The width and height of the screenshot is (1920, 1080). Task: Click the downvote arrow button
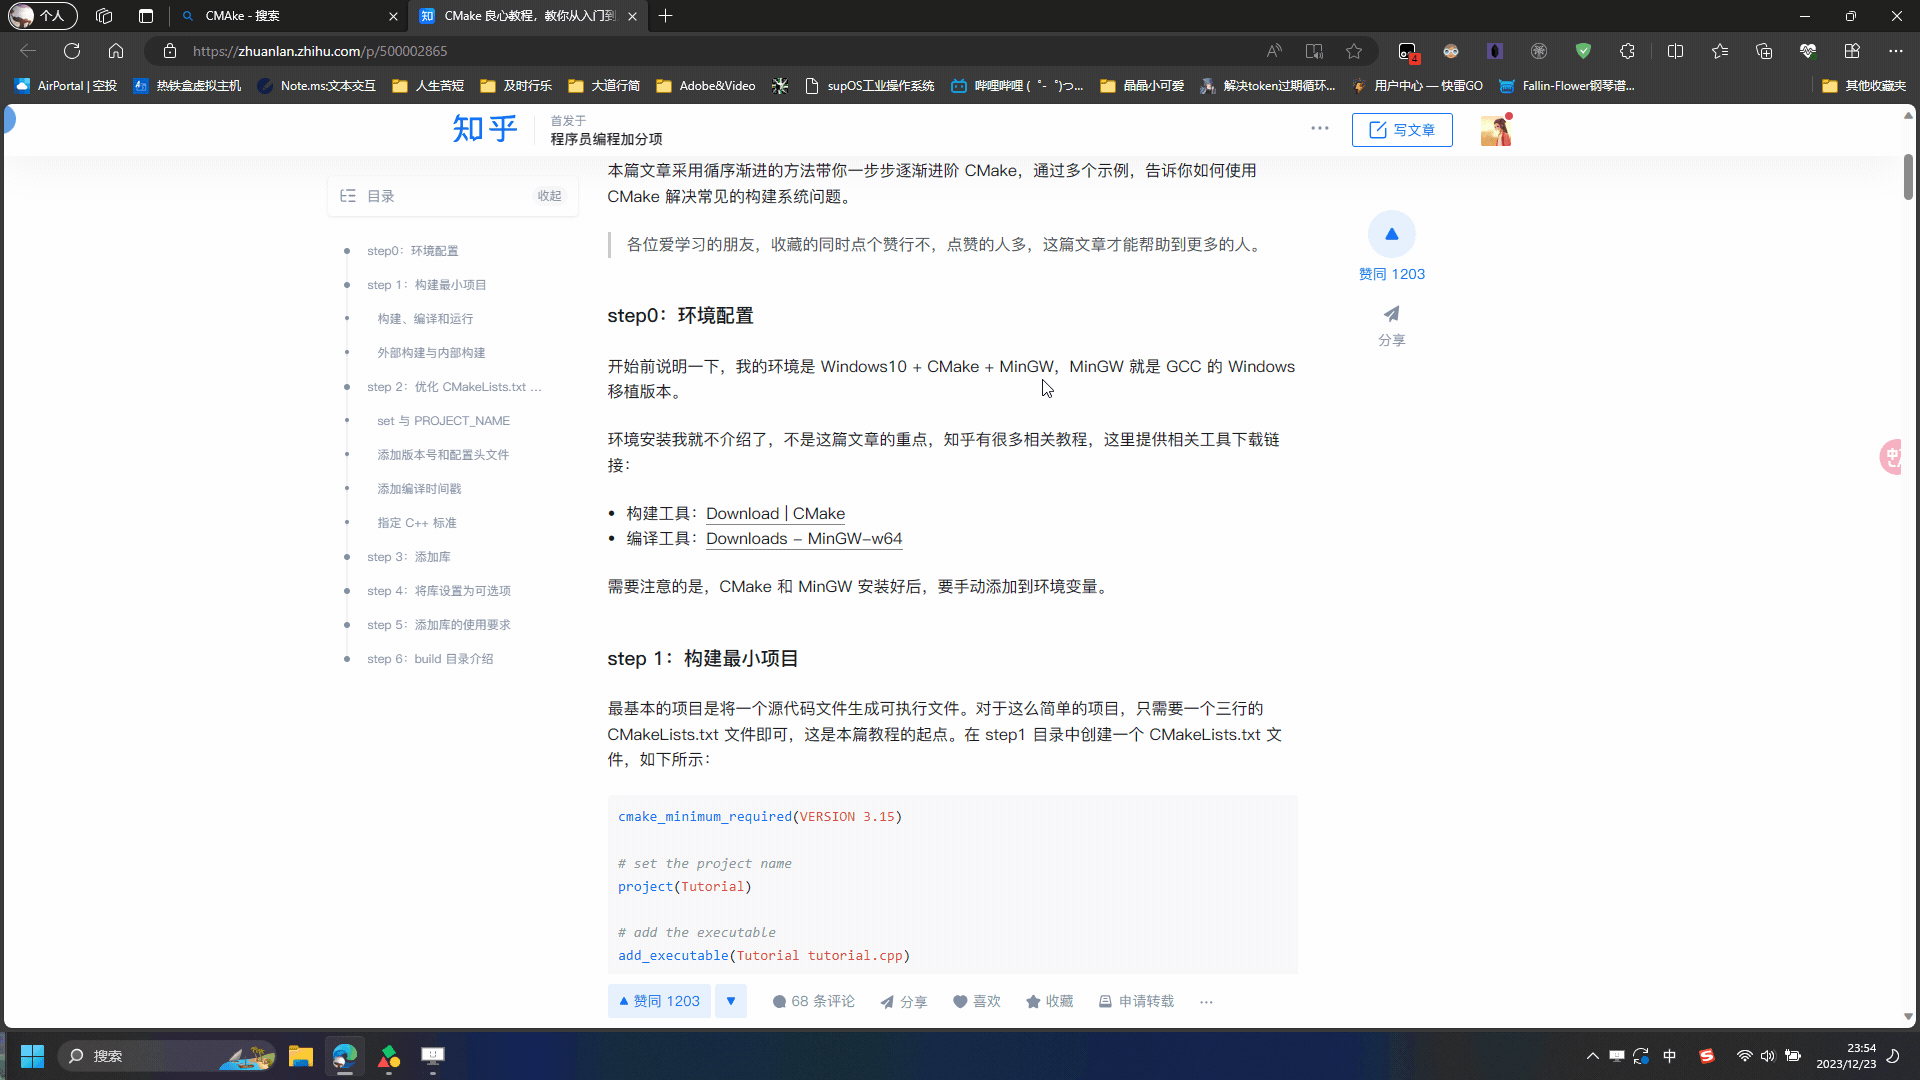(x=731, y=1001)
